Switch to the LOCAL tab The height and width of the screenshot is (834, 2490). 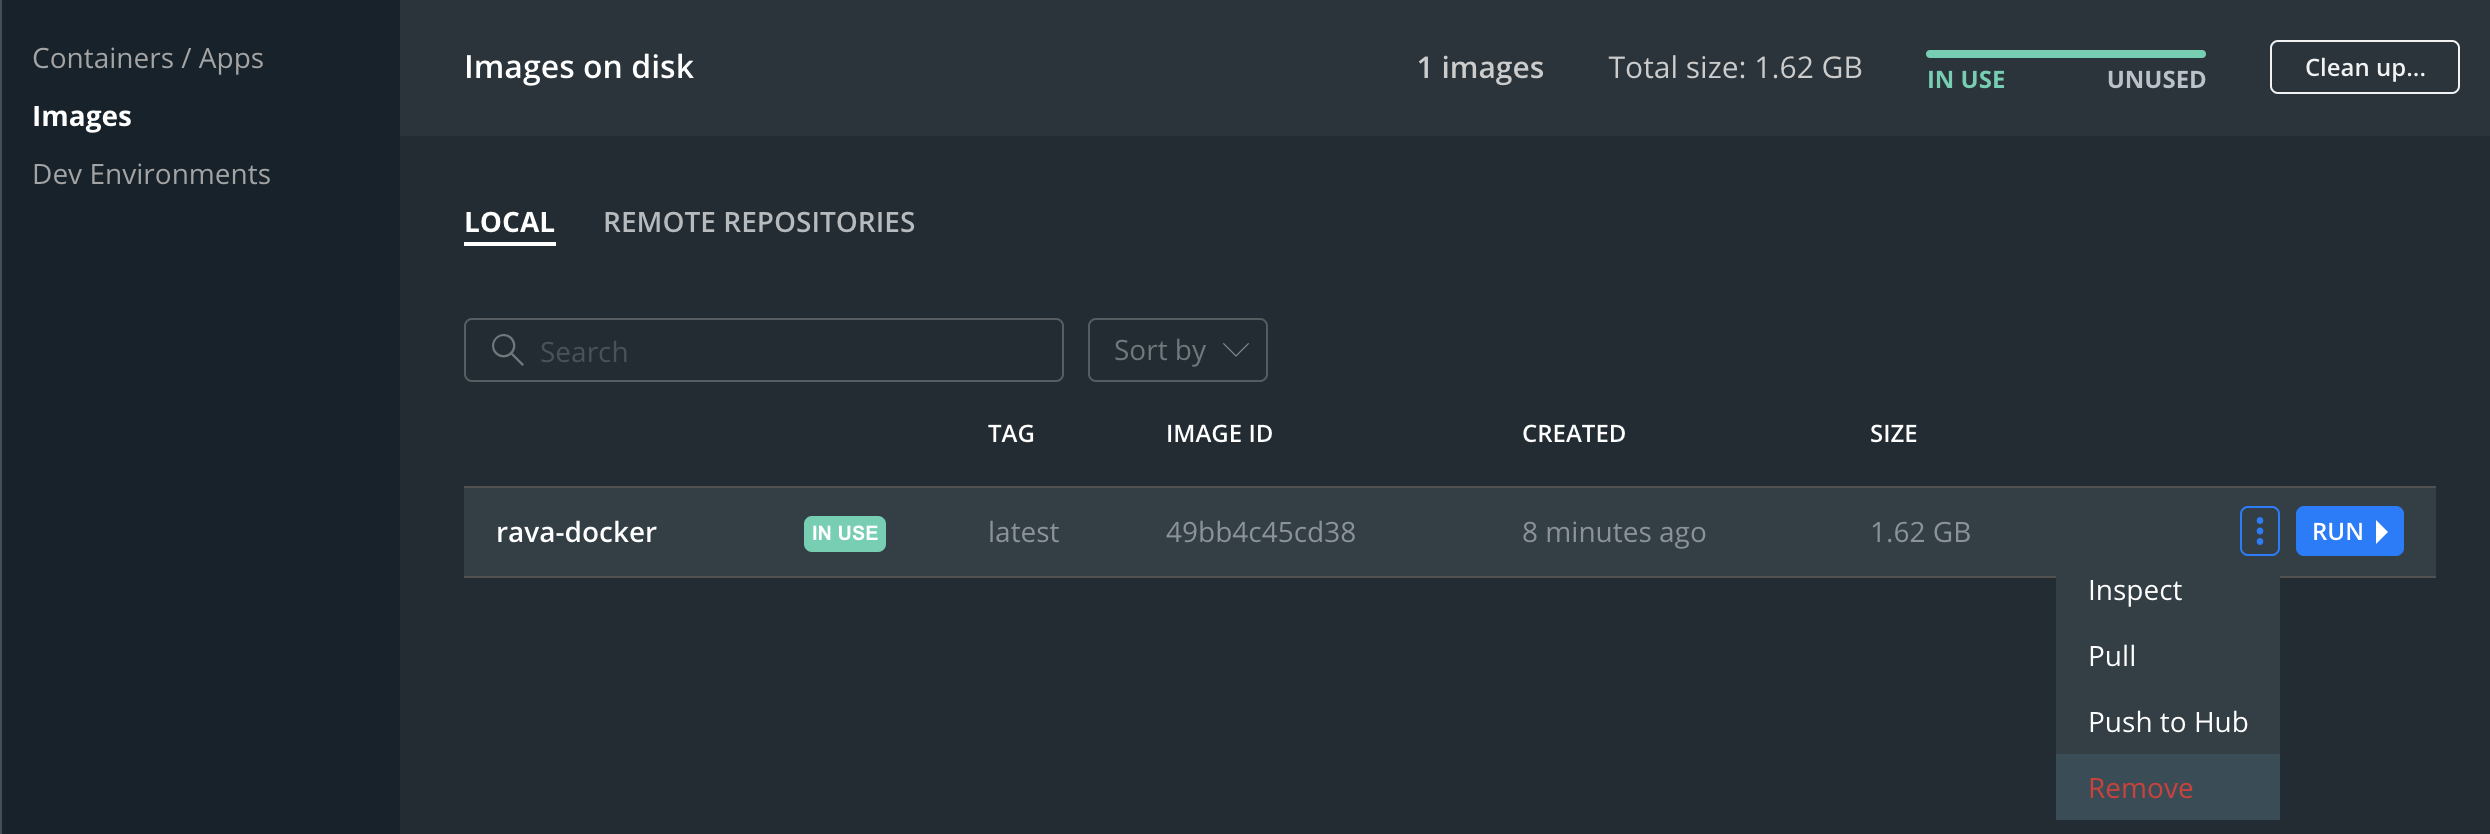coord(509,221)
